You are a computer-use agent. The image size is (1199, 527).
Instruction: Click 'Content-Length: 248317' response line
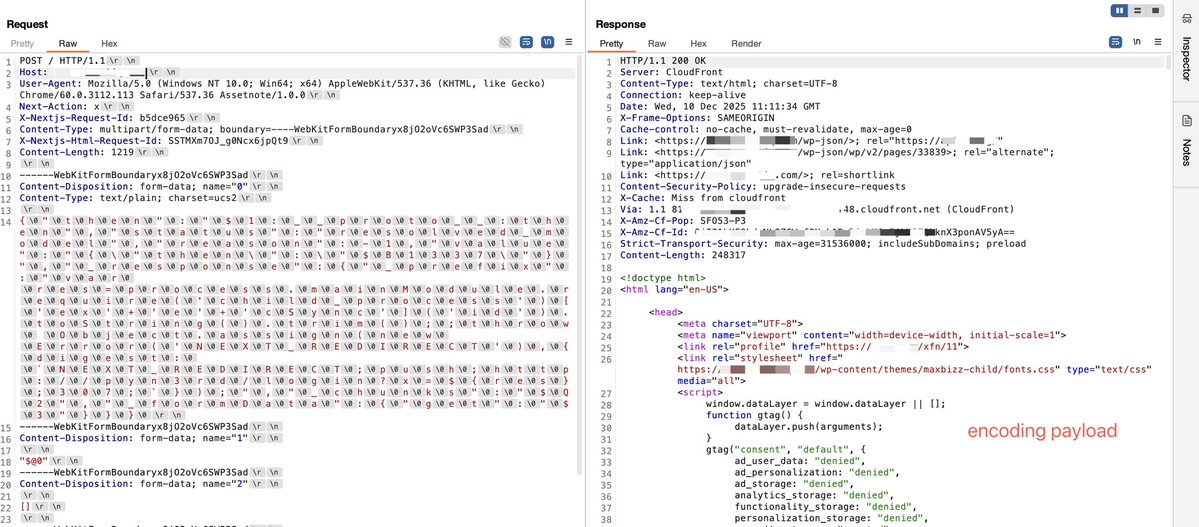click(x=684, y=253)
